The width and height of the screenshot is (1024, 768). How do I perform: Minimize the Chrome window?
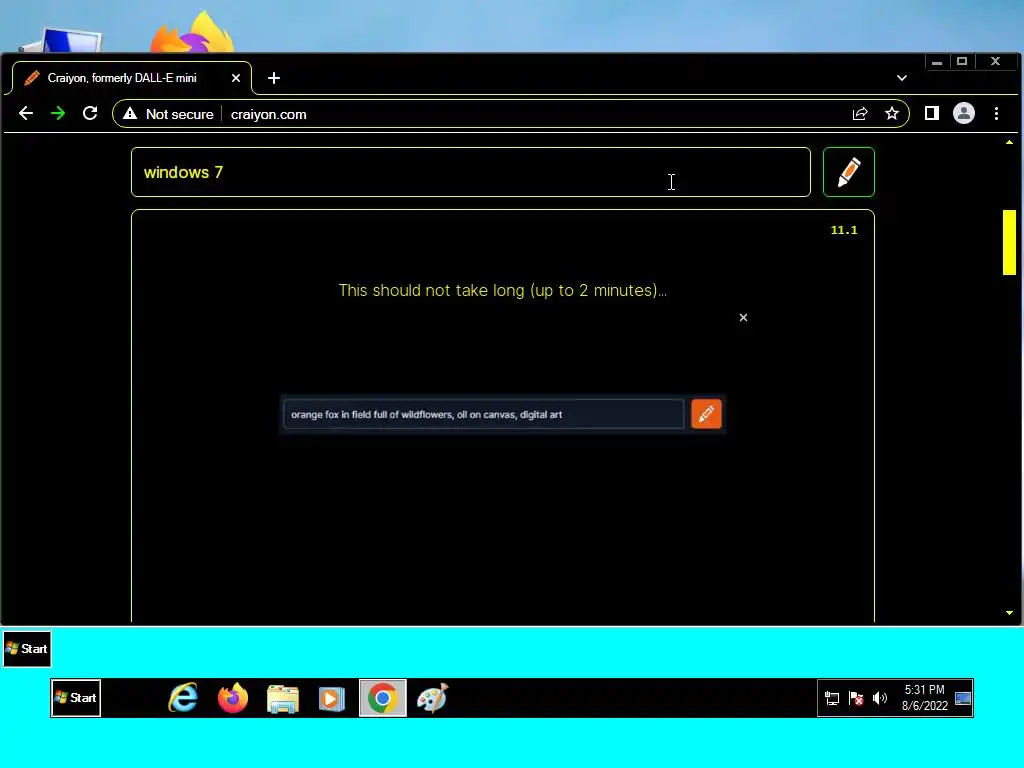[x=937, y=61]
